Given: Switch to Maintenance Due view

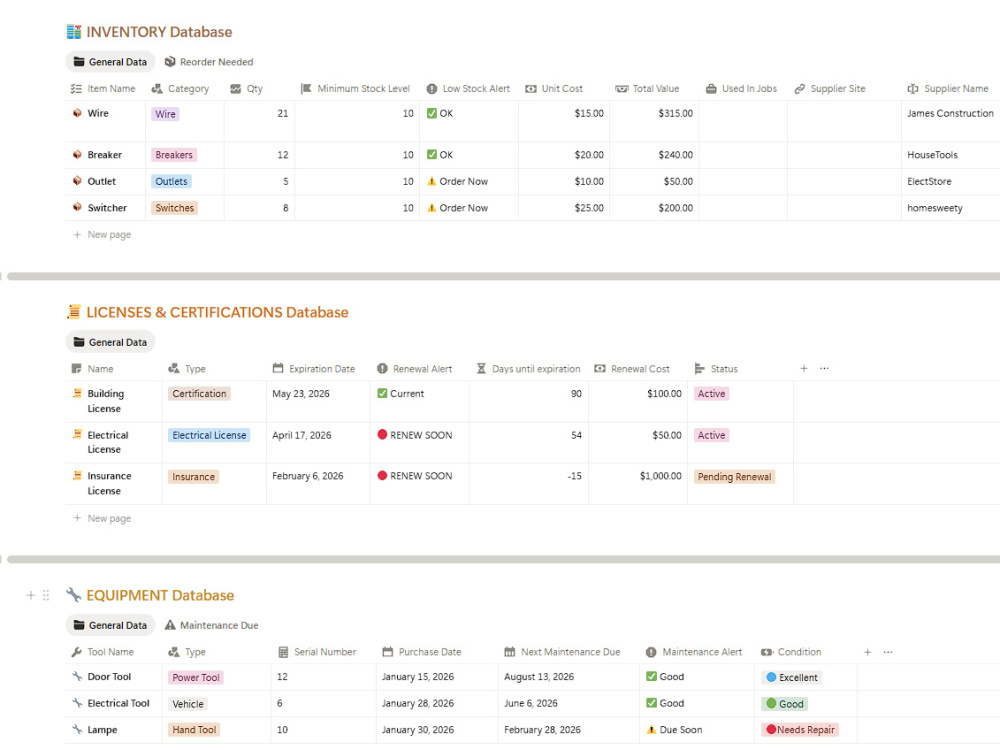Looking at the screenshot, I should point(212,625).
